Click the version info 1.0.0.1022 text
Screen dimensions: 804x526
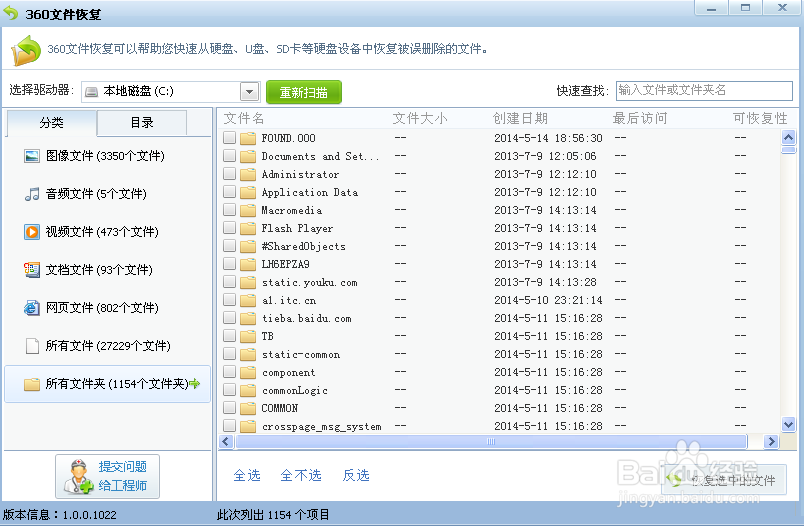pyautogui.click(x=59, y=515)
